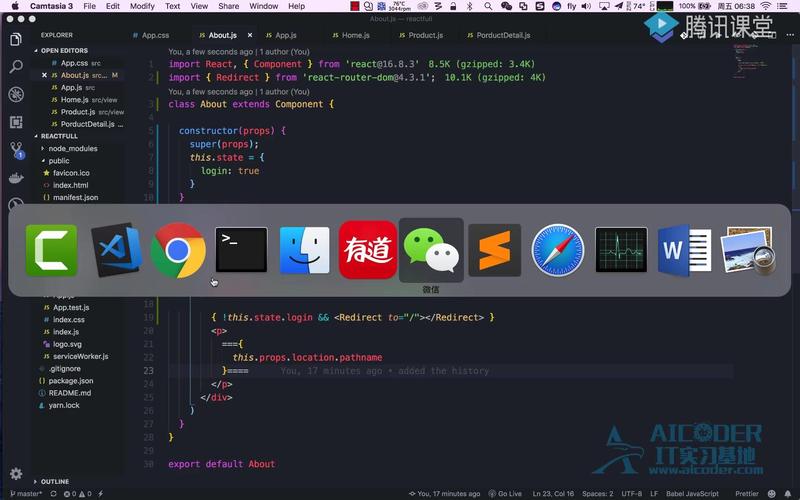The width and height of the screenshot is (800, 500).
Task: Open App.test.js in the file tree
Action: pyautogui.click(x=71, y=308)
